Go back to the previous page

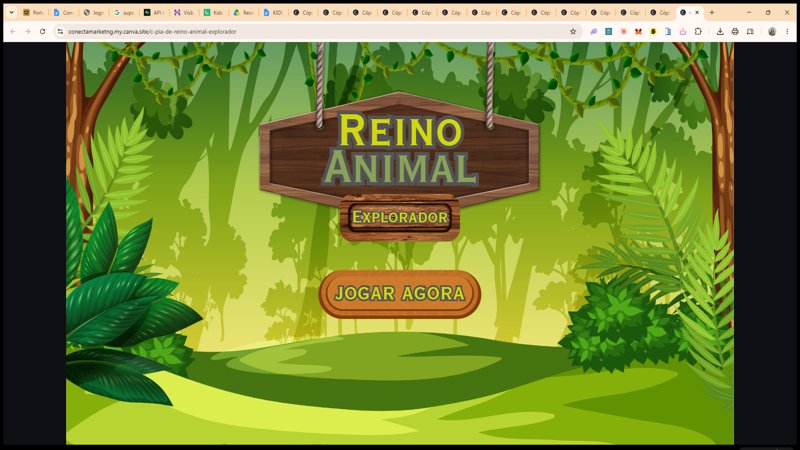pos(13,32)
